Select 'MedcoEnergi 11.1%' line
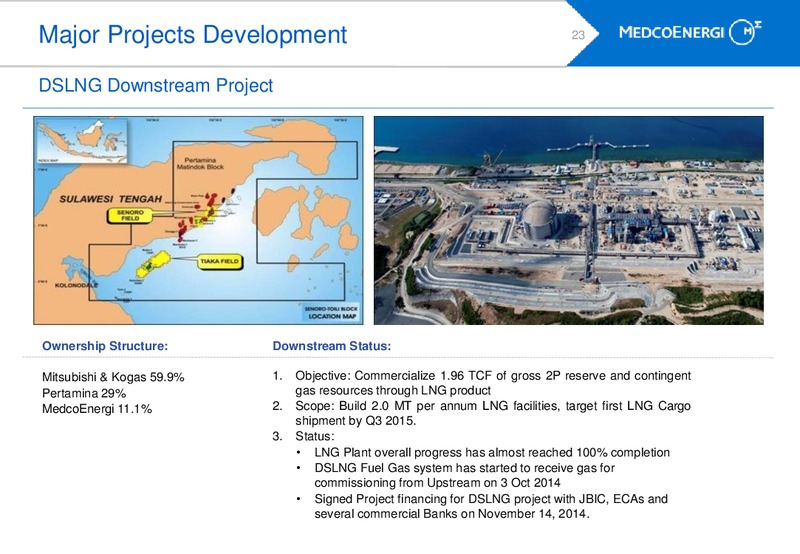The height and width of the screenshot is (554, 800). click(97, 409)
